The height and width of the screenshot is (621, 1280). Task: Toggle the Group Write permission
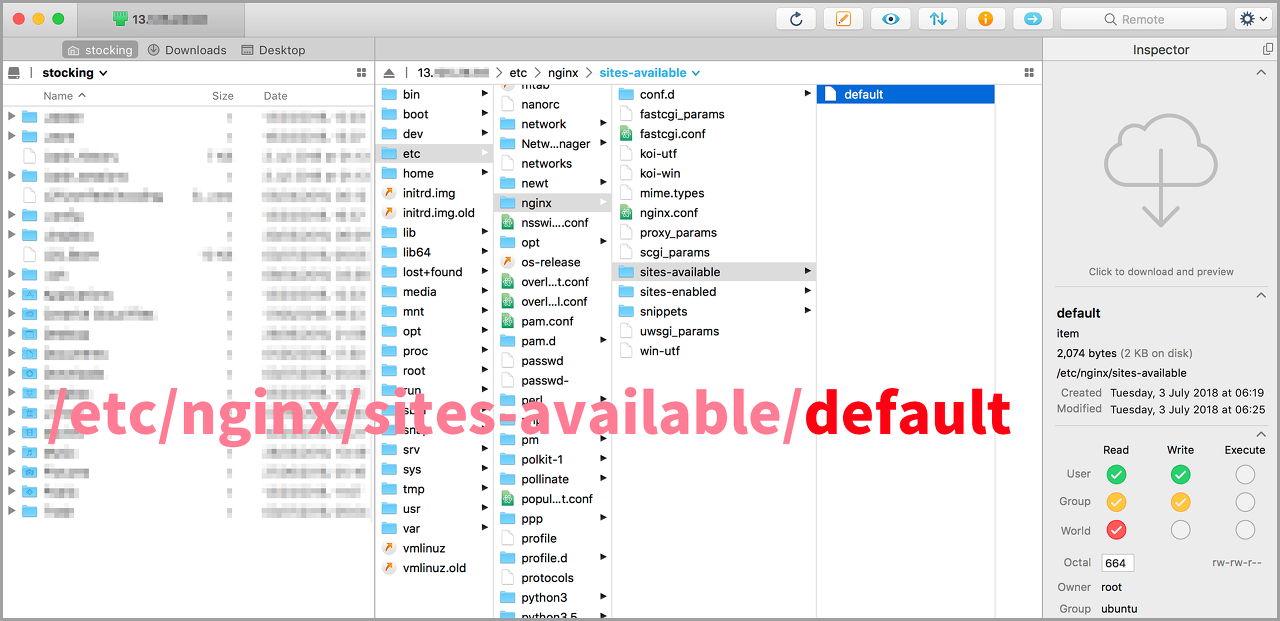point(1180,502)
